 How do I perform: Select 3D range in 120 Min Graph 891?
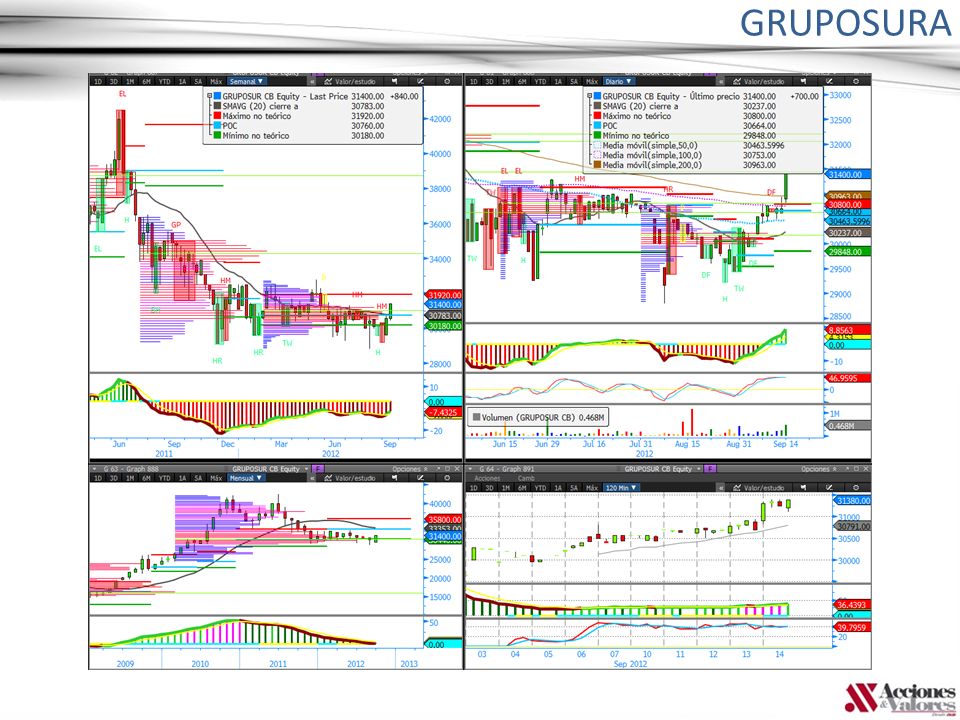pyautogui.click(x=489, y=488)
